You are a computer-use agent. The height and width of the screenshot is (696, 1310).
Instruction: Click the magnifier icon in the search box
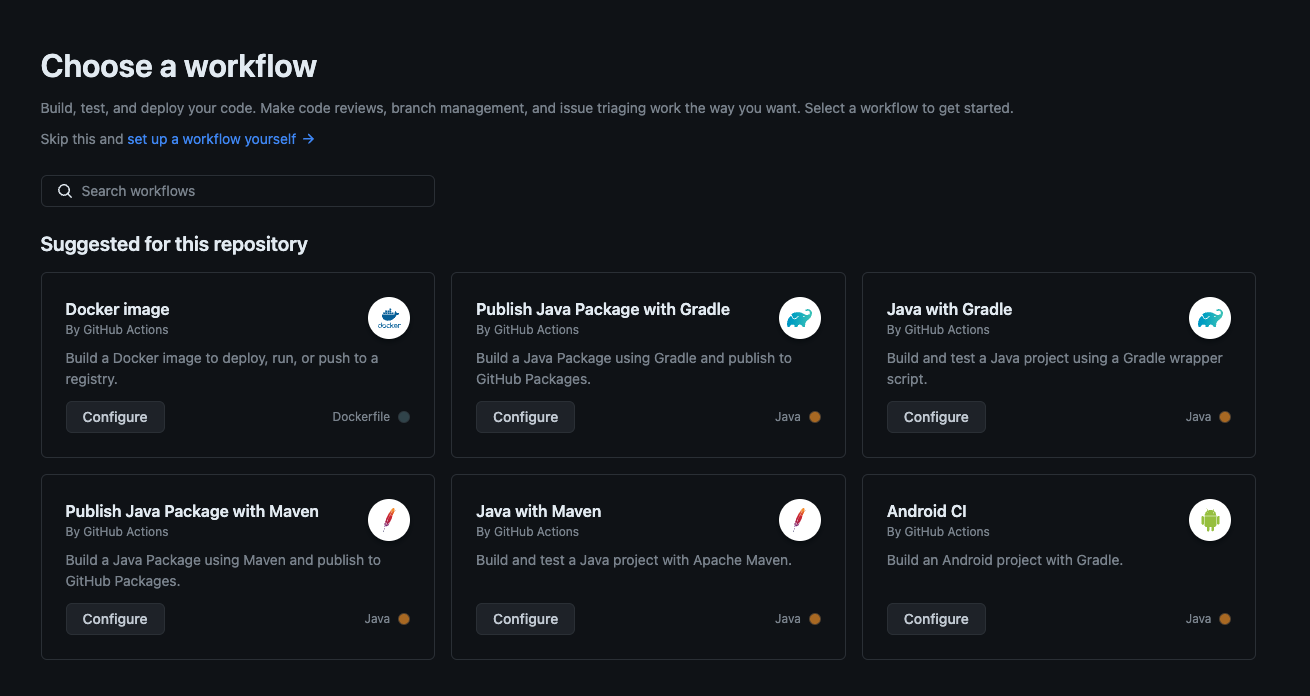(x=65, y=191)
